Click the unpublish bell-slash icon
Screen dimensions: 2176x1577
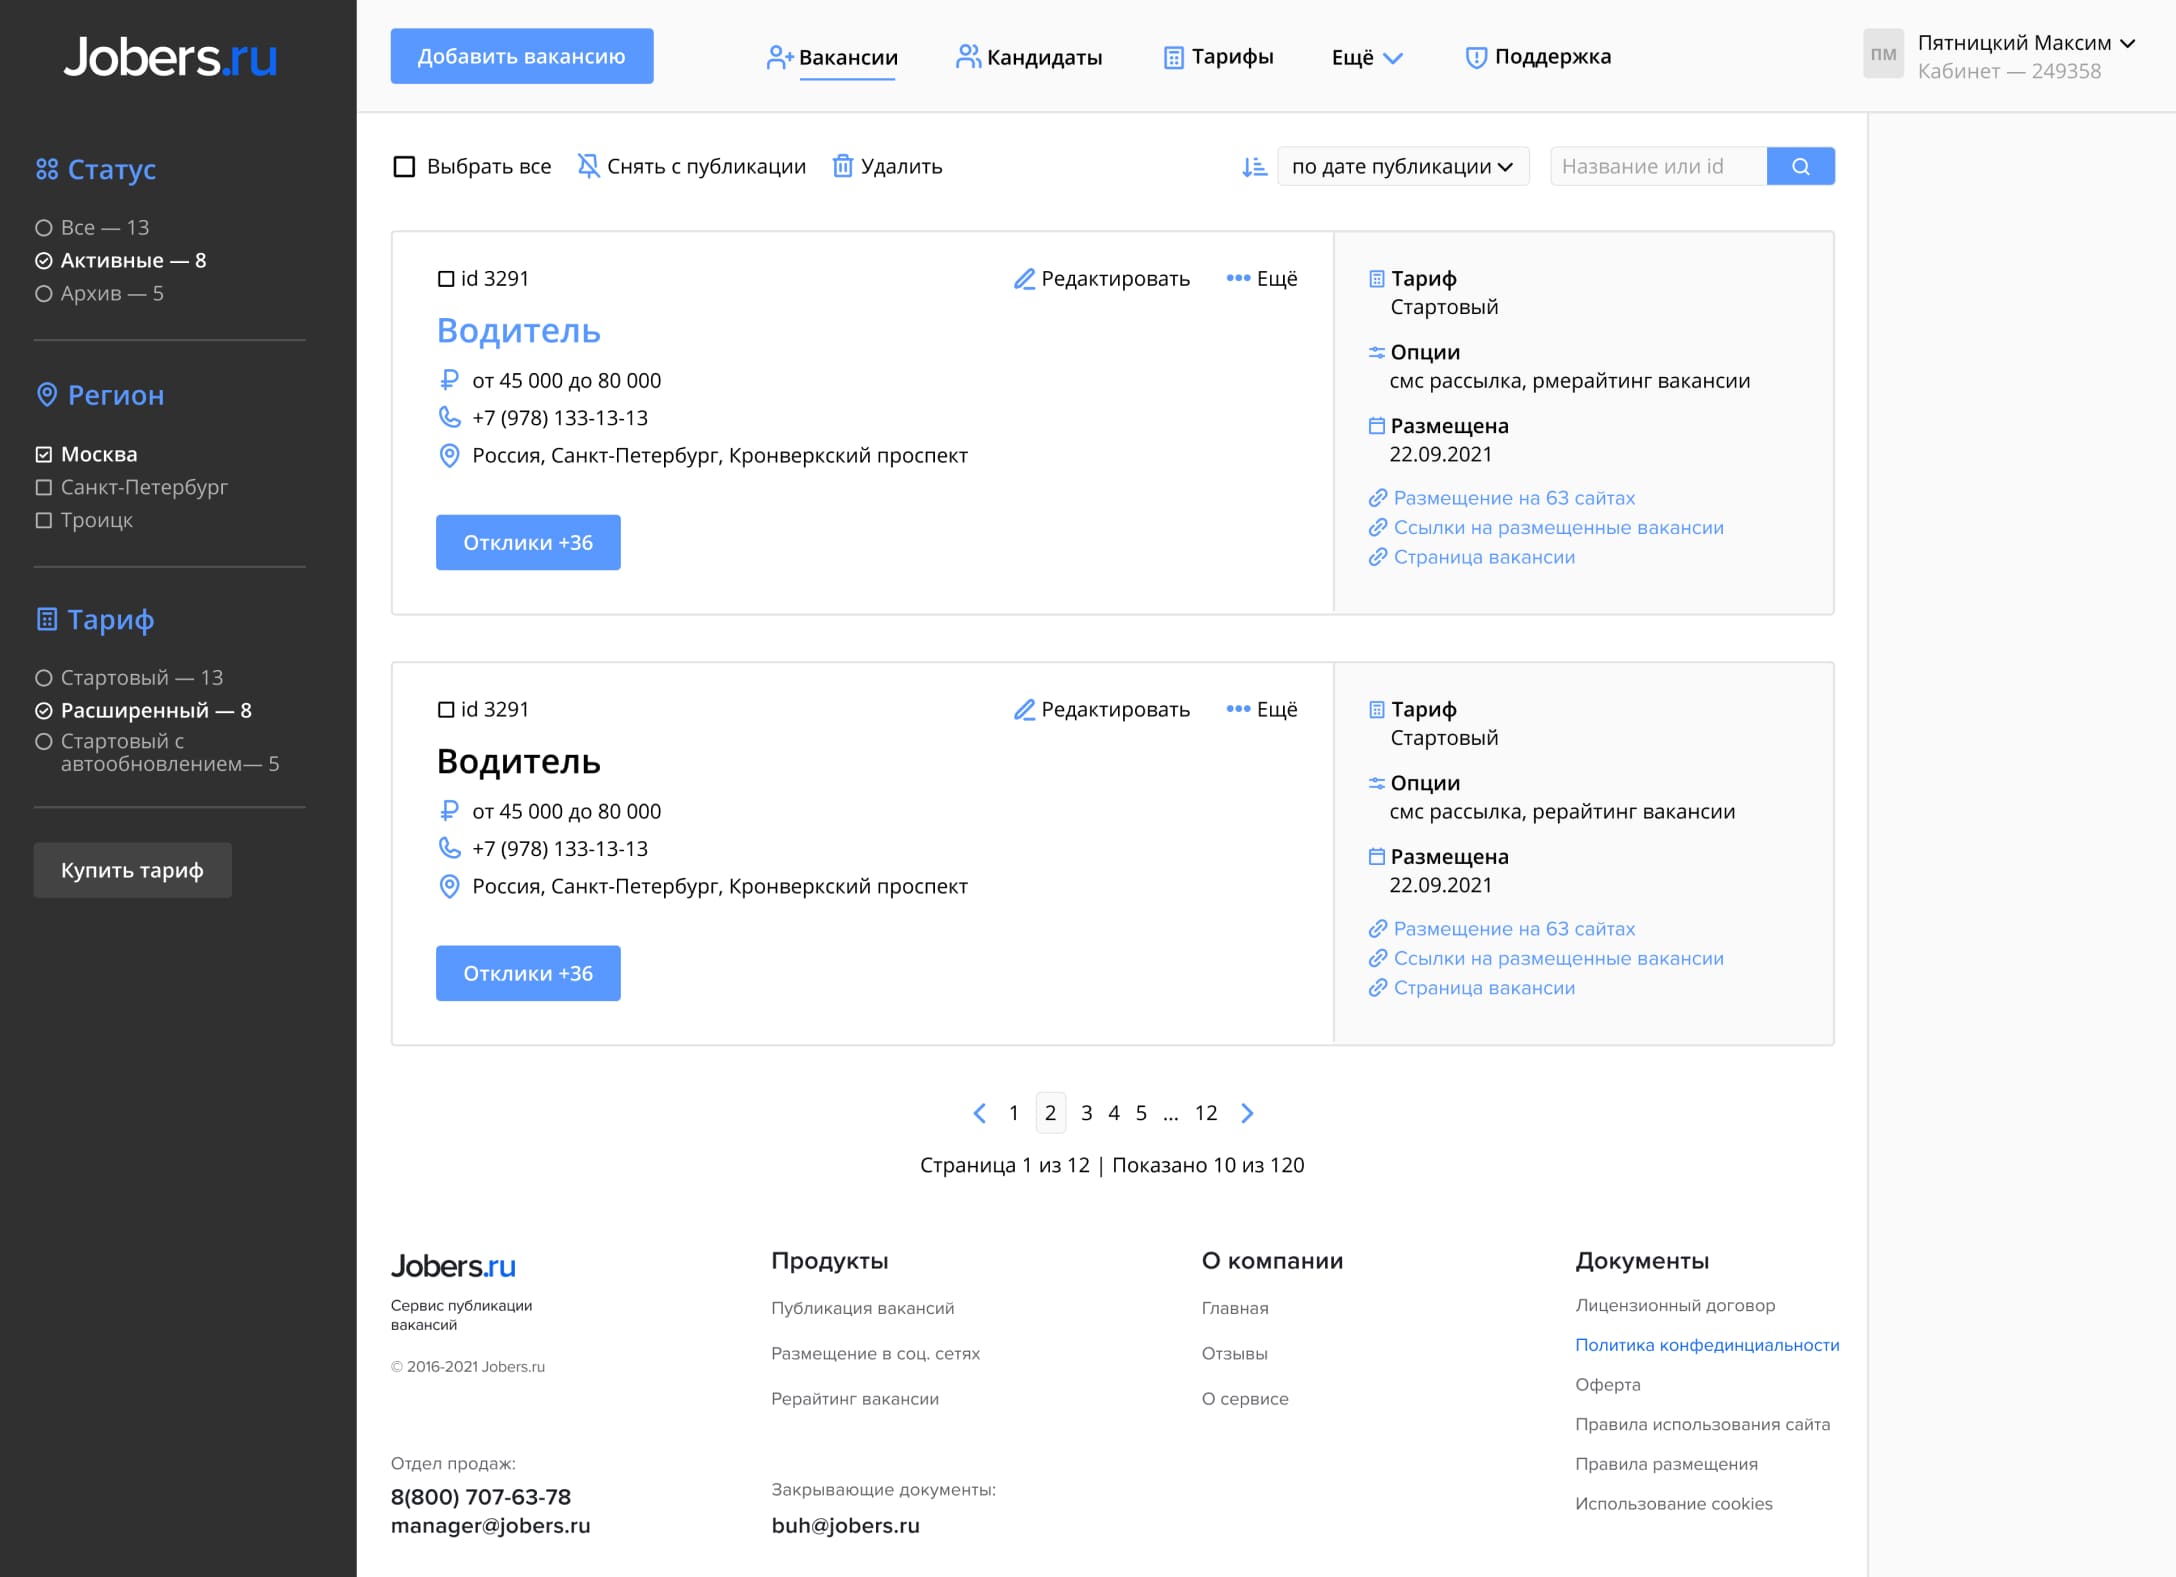coord(590,165)
